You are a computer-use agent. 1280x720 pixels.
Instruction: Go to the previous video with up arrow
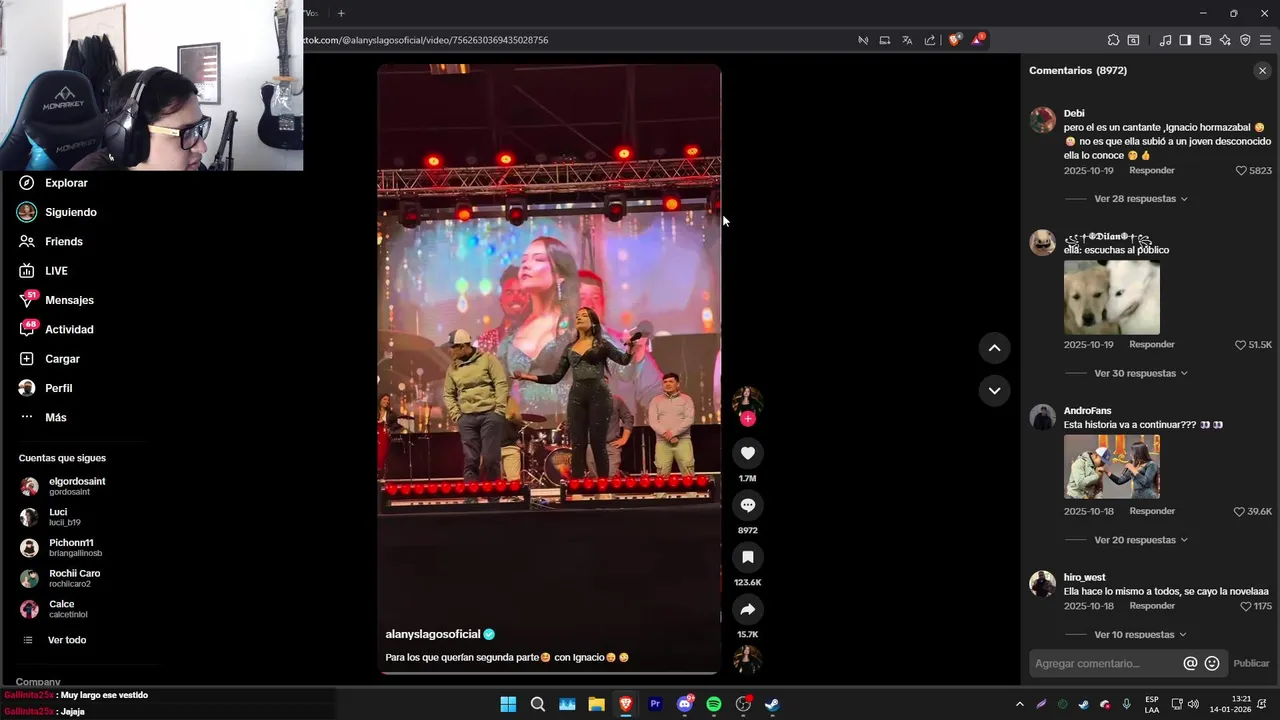point(994,348)
